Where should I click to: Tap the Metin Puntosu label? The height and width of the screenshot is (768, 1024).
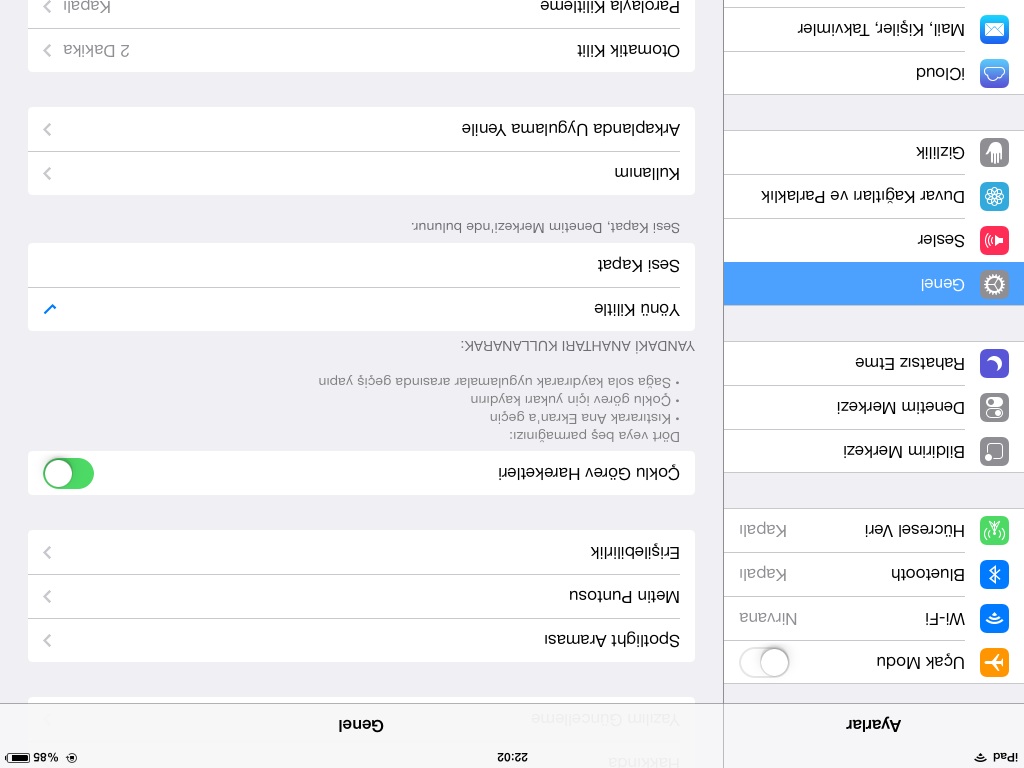point(624,596)
